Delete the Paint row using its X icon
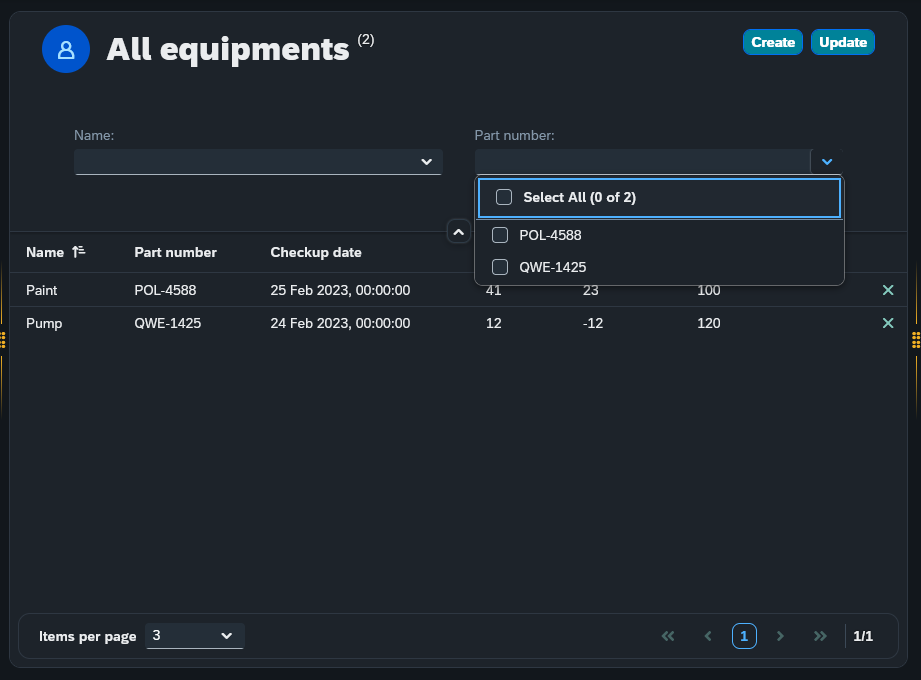Screen dimensions: 921x680 [x=887, y=290]
